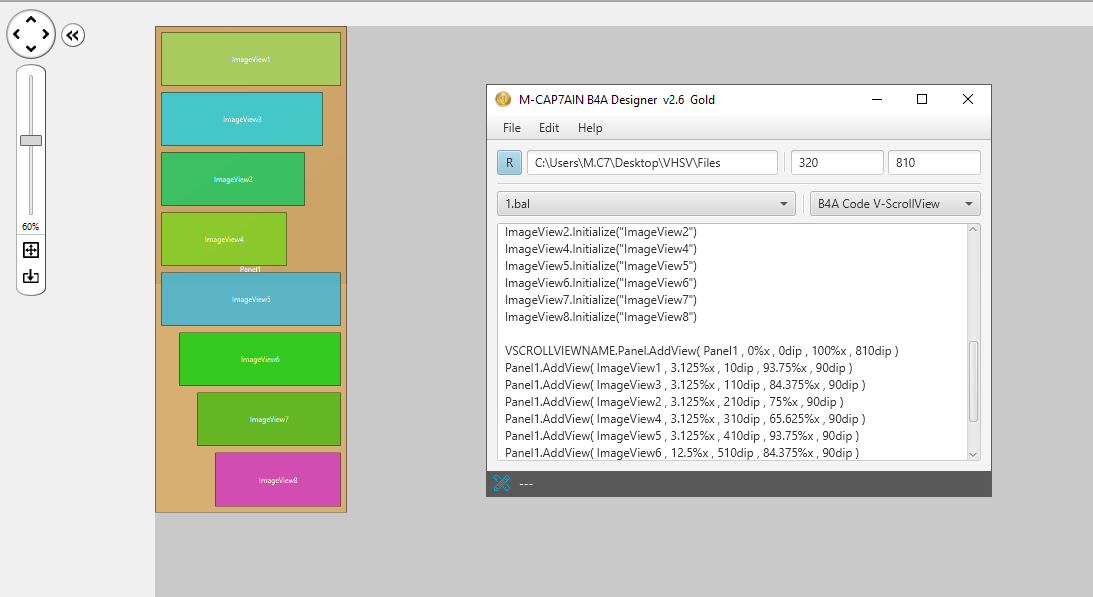The height and width of the screenshot is (597, 1093).
Task: Click the pan up arrow in navigation pad
Action: click(31, 19)
